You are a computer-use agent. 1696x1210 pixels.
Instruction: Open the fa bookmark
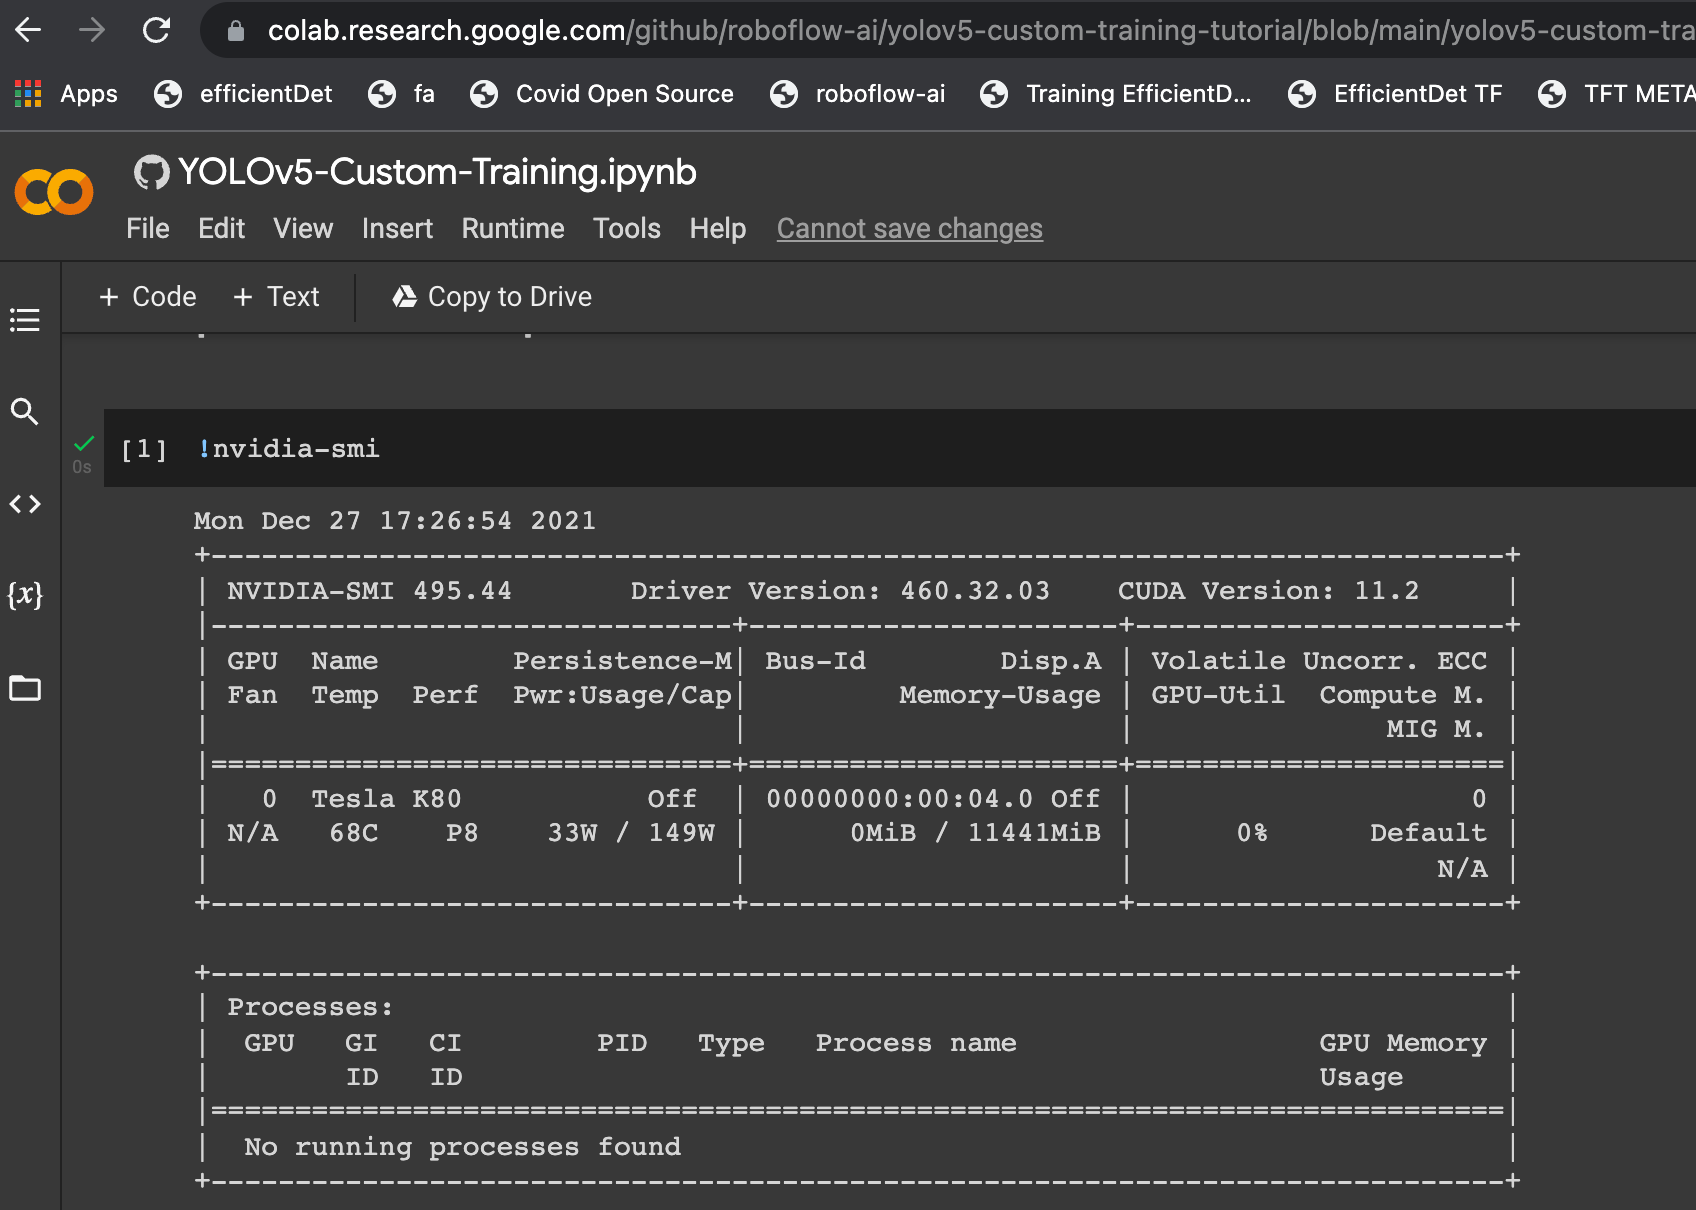[x=401, y=94]
